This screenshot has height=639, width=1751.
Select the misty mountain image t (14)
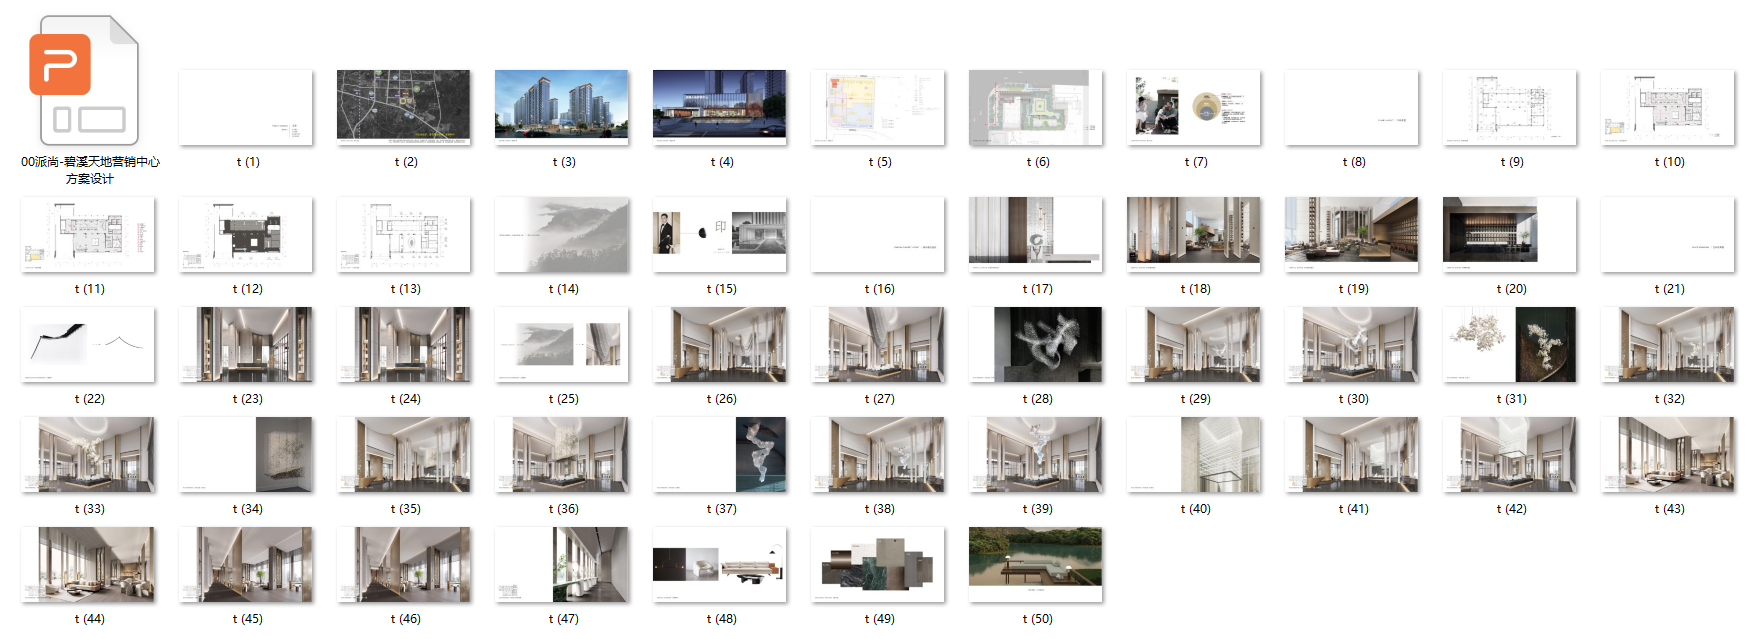click(x=561, y=234)
